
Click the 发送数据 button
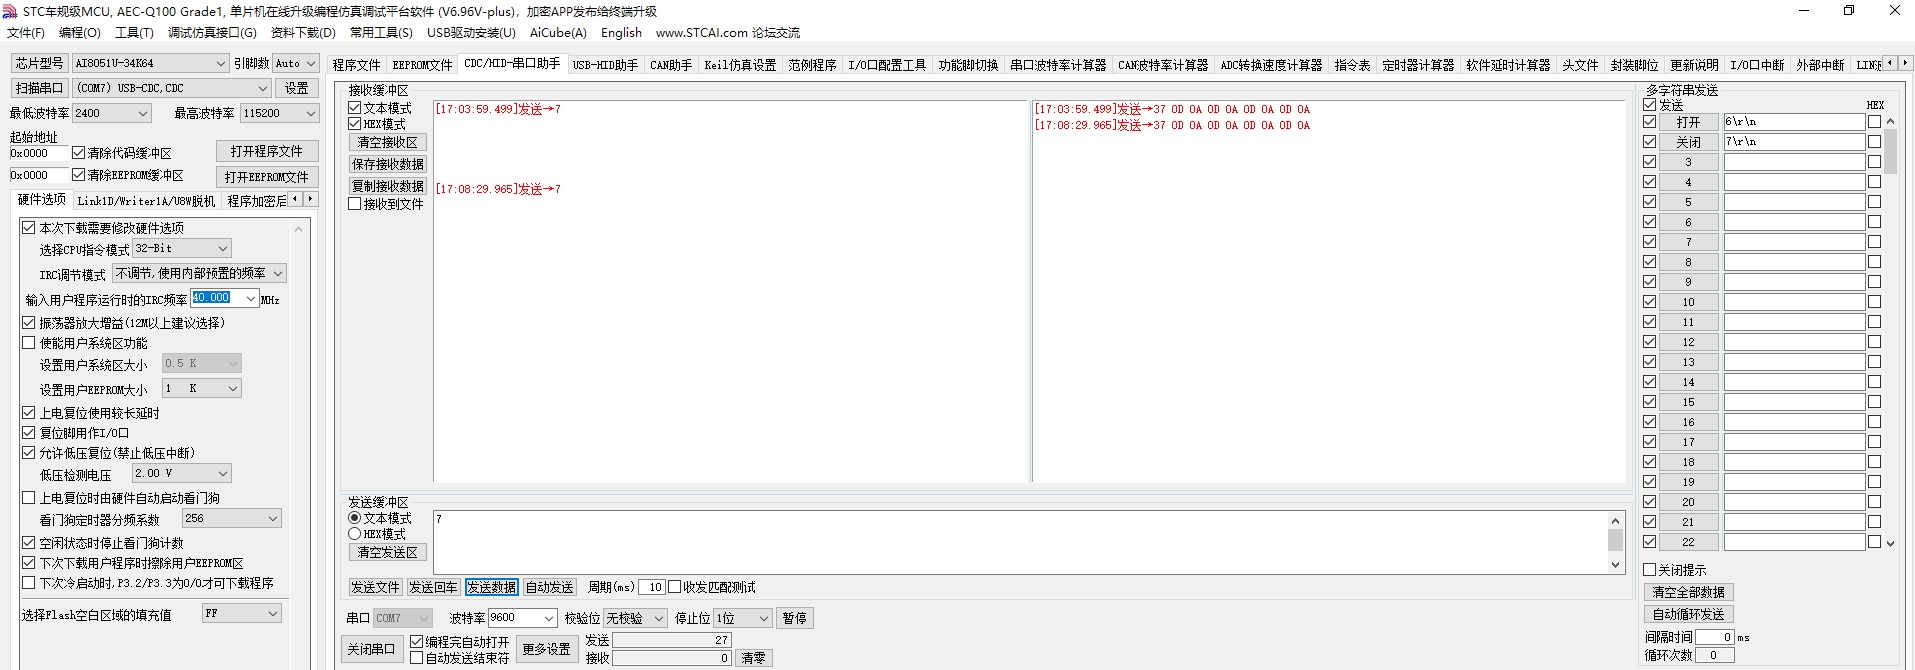click(491, 587)
